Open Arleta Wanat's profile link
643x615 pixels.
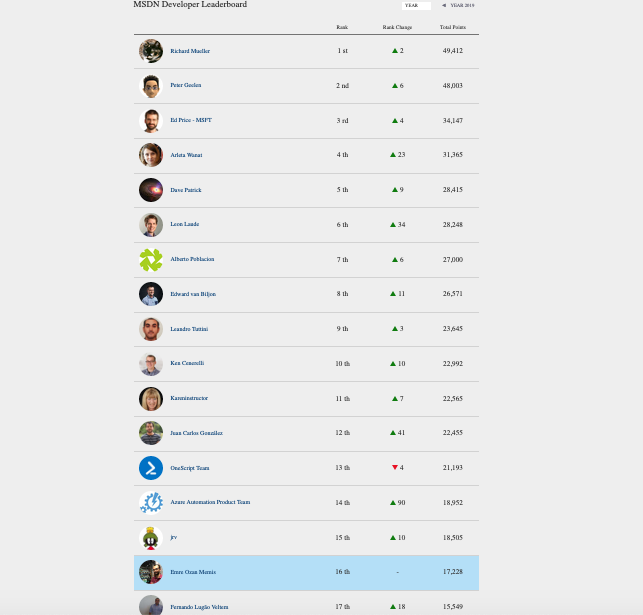186,155
